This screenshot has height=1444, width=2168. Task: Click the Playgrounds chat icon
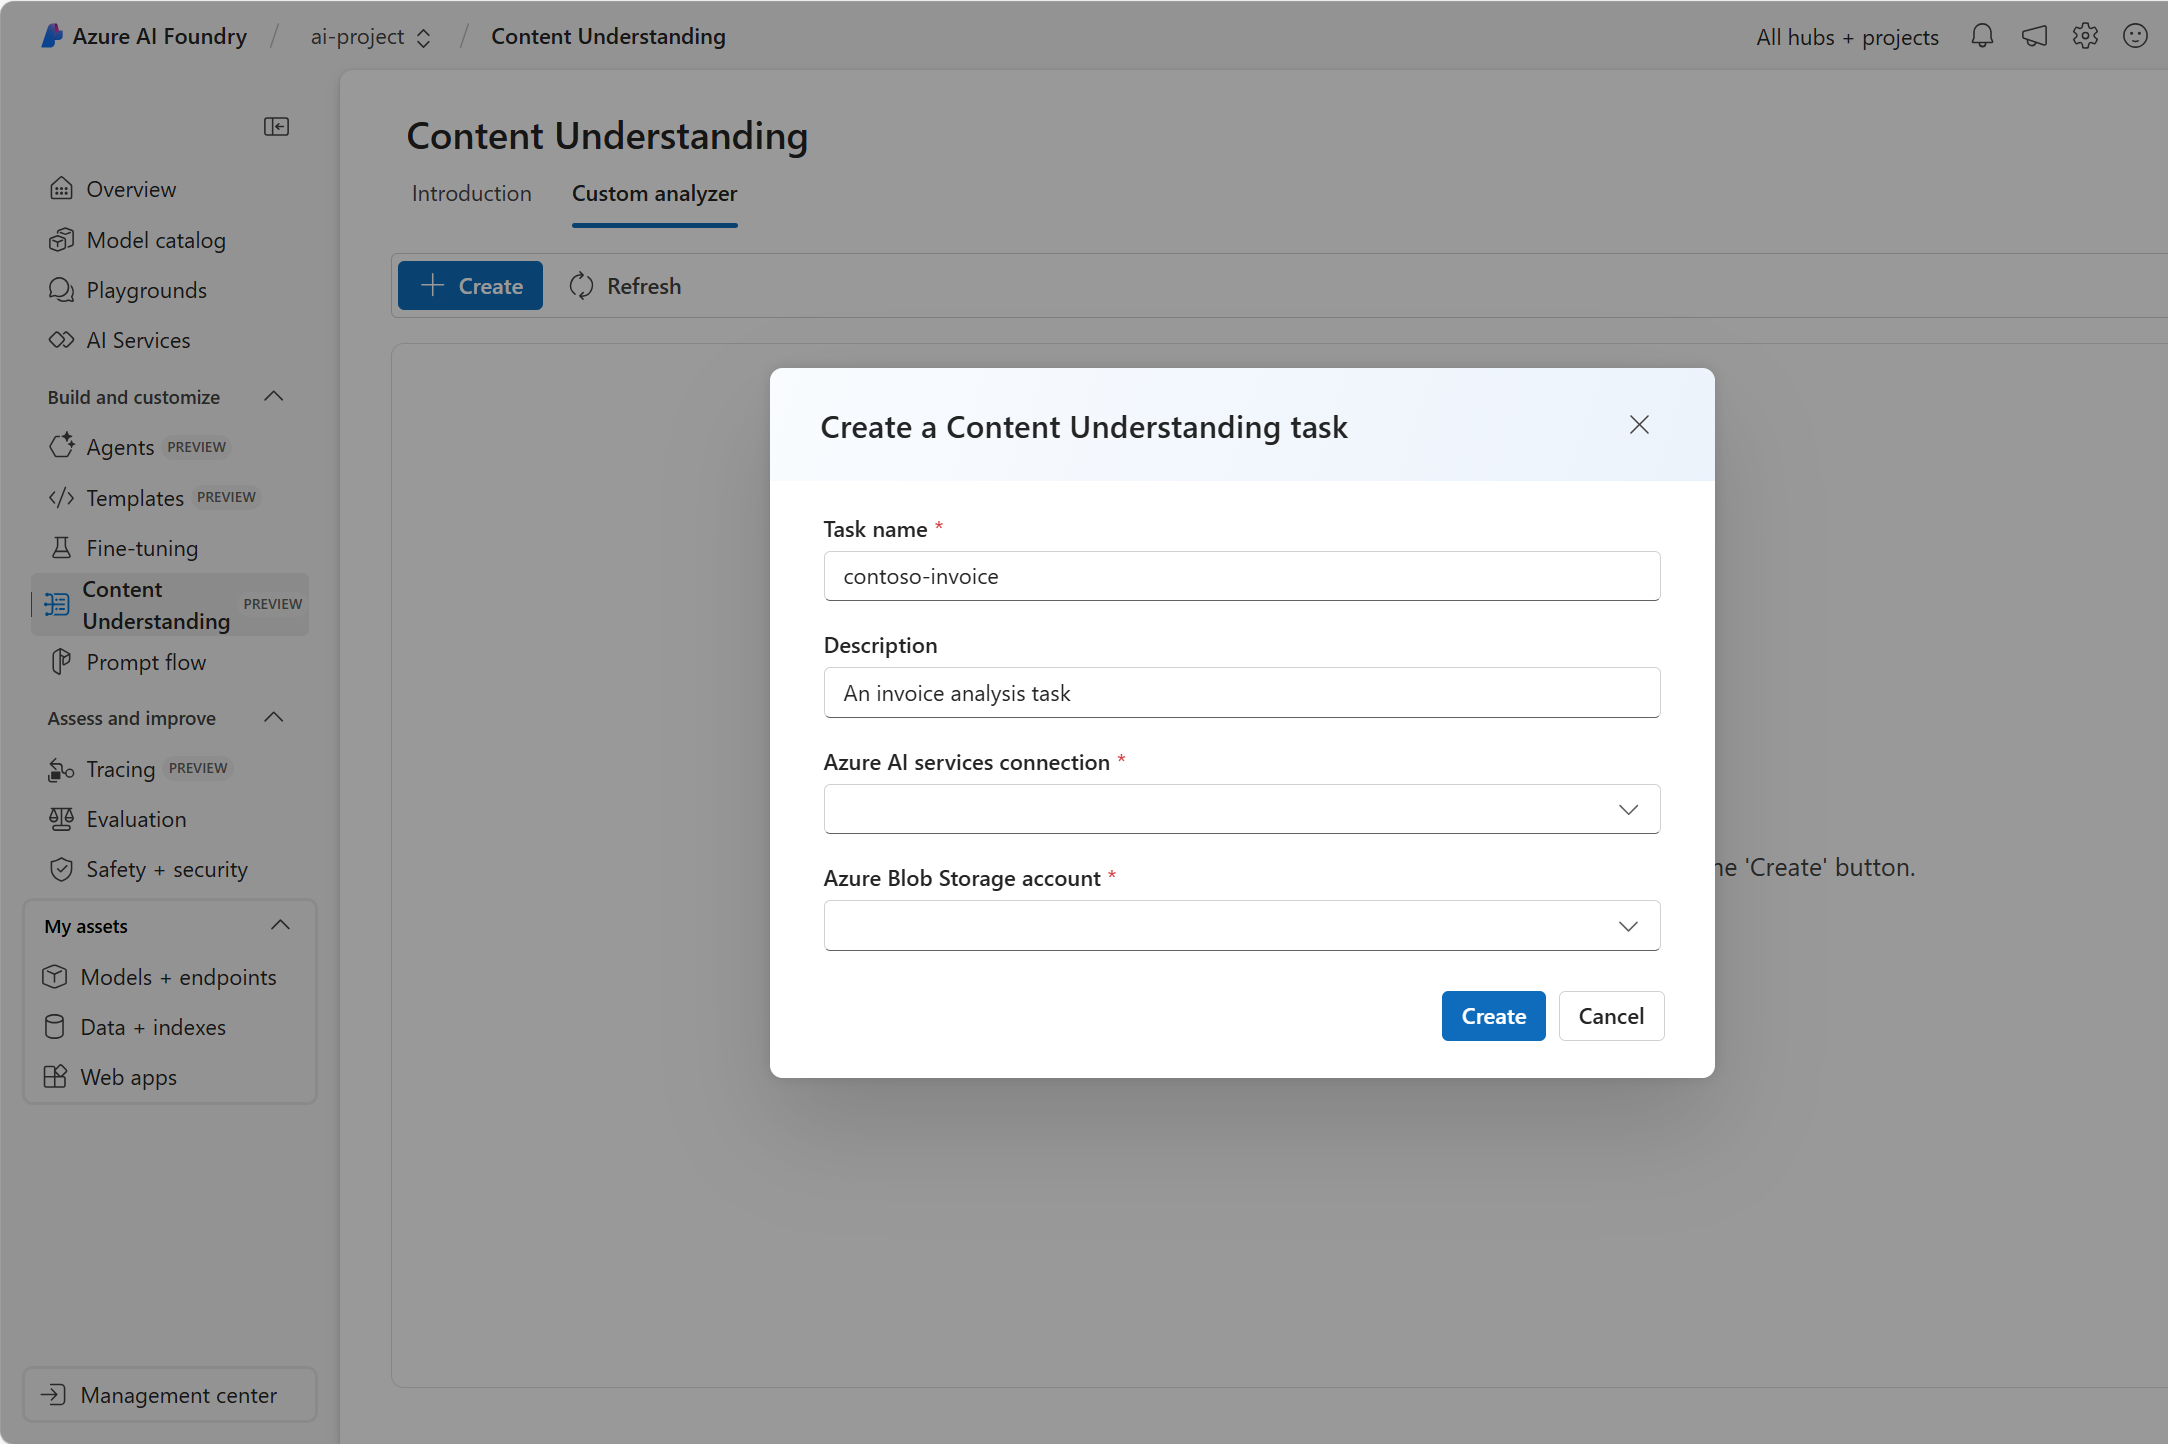pos(61,290)
